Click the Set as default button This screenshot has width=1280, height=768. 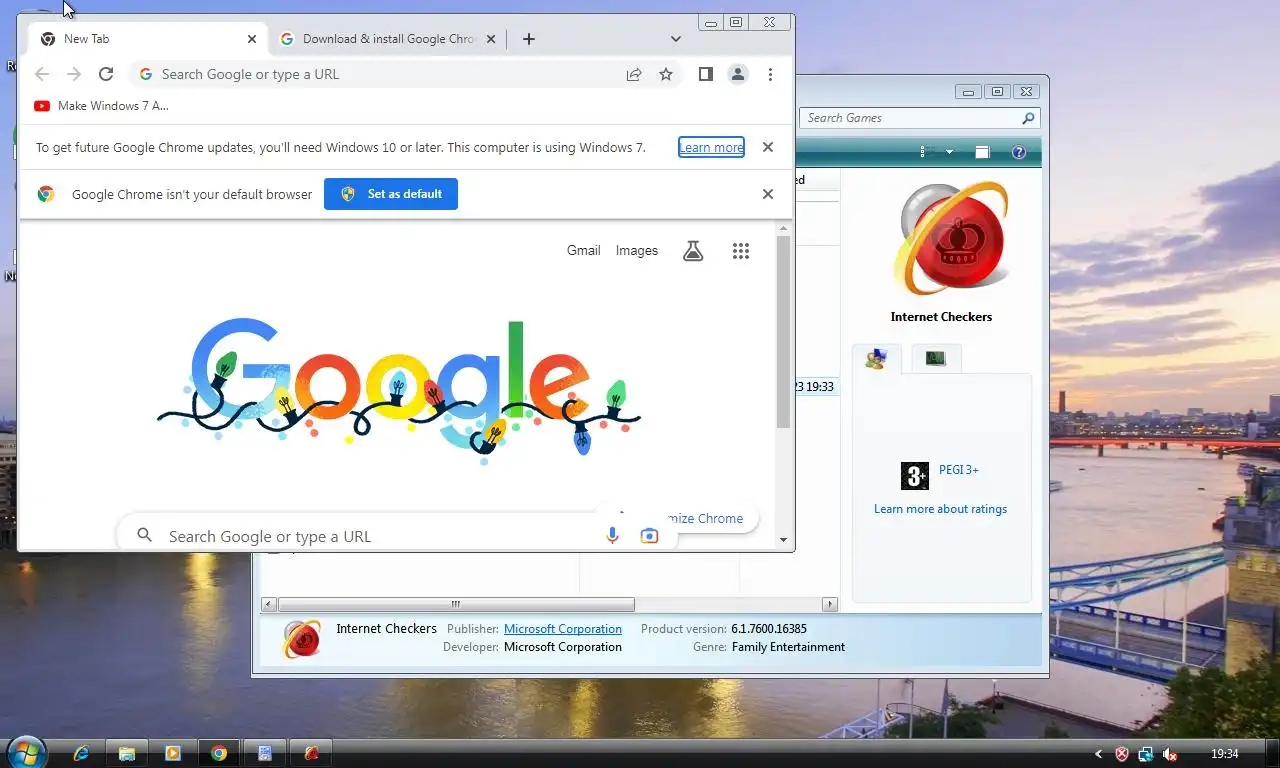click(x=391, y=194)
